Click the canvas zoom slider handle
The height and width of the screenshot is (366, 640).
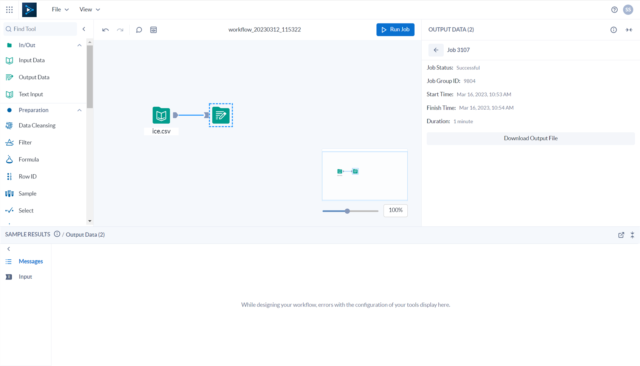pyautogui.click(x=347, y=211)
